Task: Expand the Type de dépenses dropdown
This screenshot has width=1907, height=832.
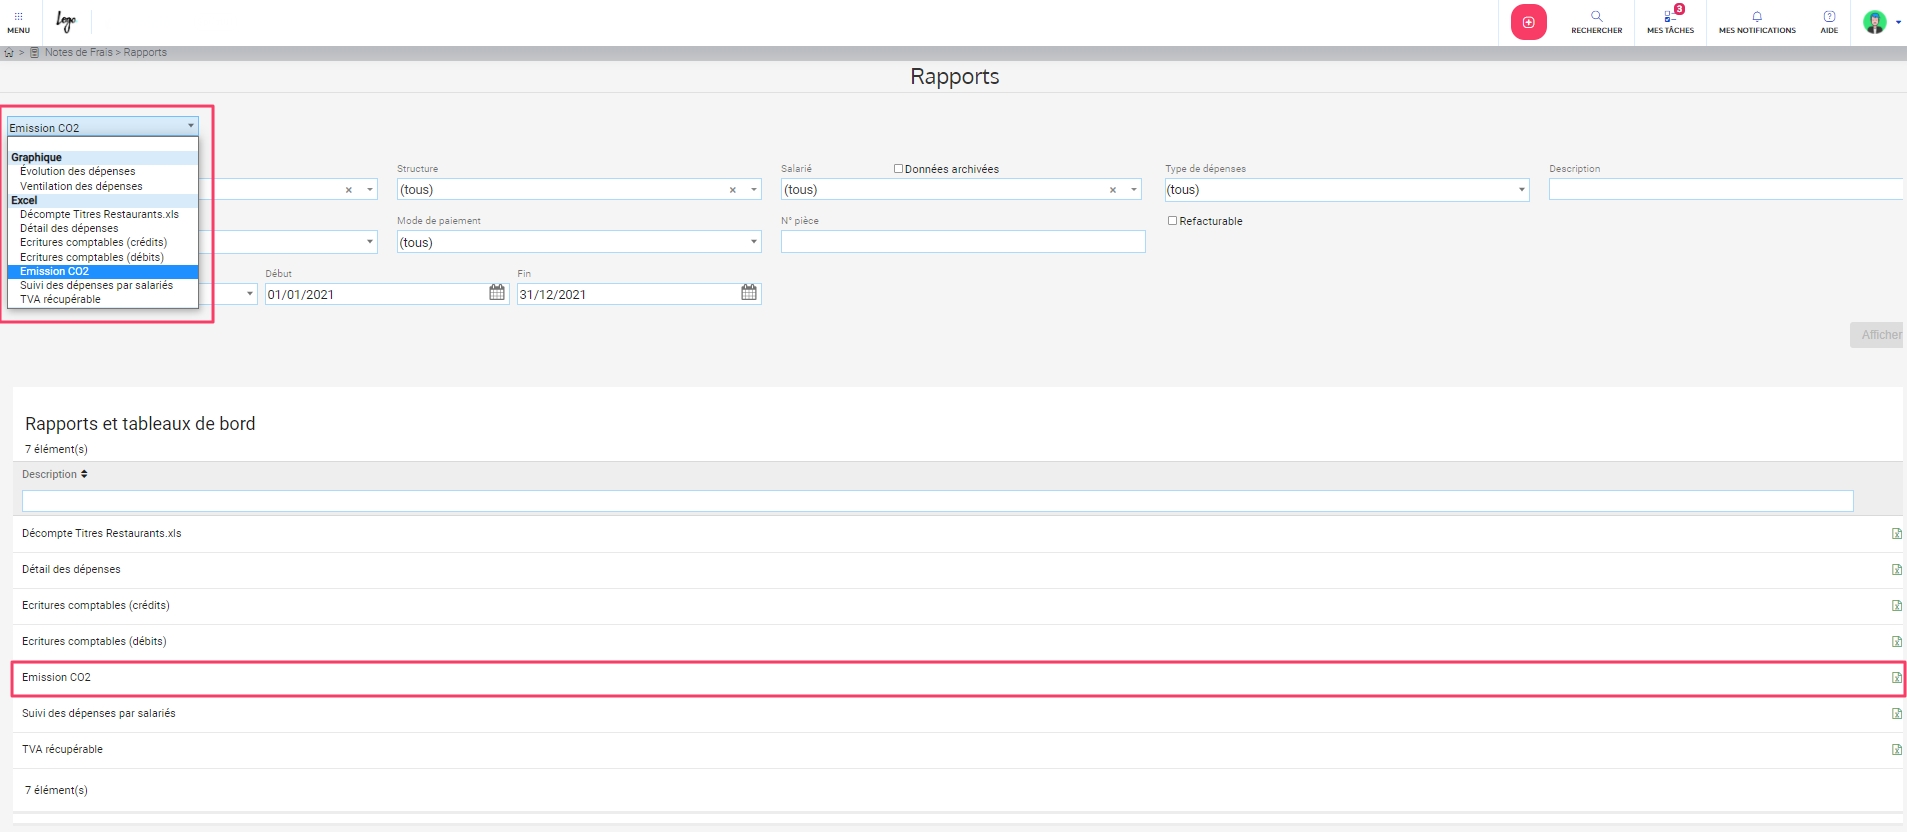Action: pyautogui.click(x=1521, y=190)
